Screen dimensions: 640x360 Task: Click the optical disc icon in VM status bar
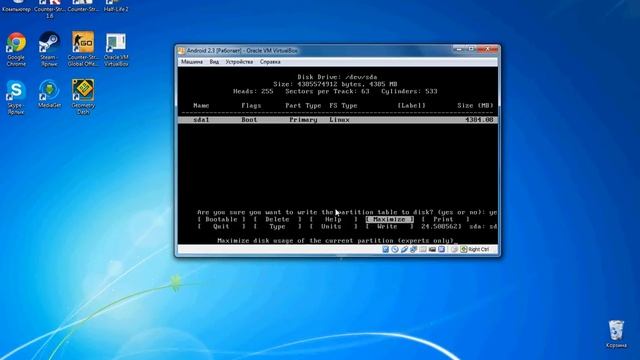click(x=395, y=249)
